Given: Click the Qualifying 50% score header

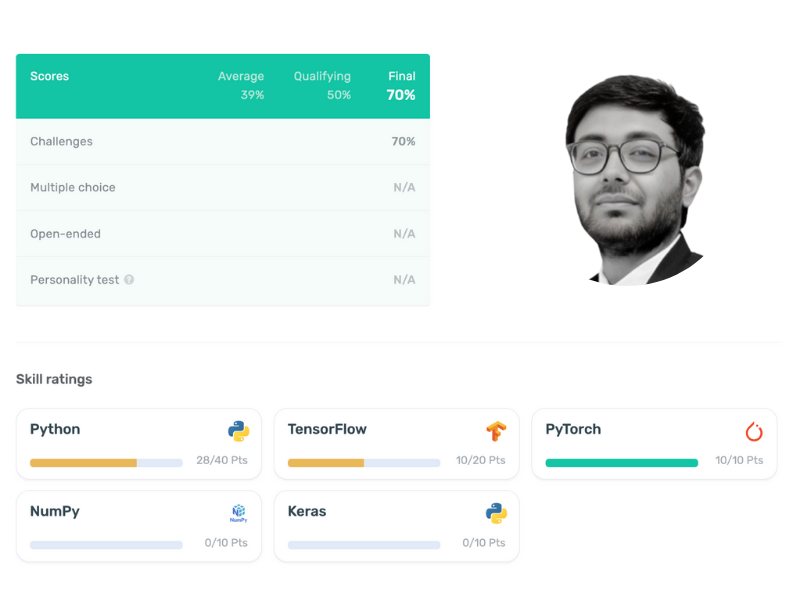Looking at the screenshot, I should (322, 85).
